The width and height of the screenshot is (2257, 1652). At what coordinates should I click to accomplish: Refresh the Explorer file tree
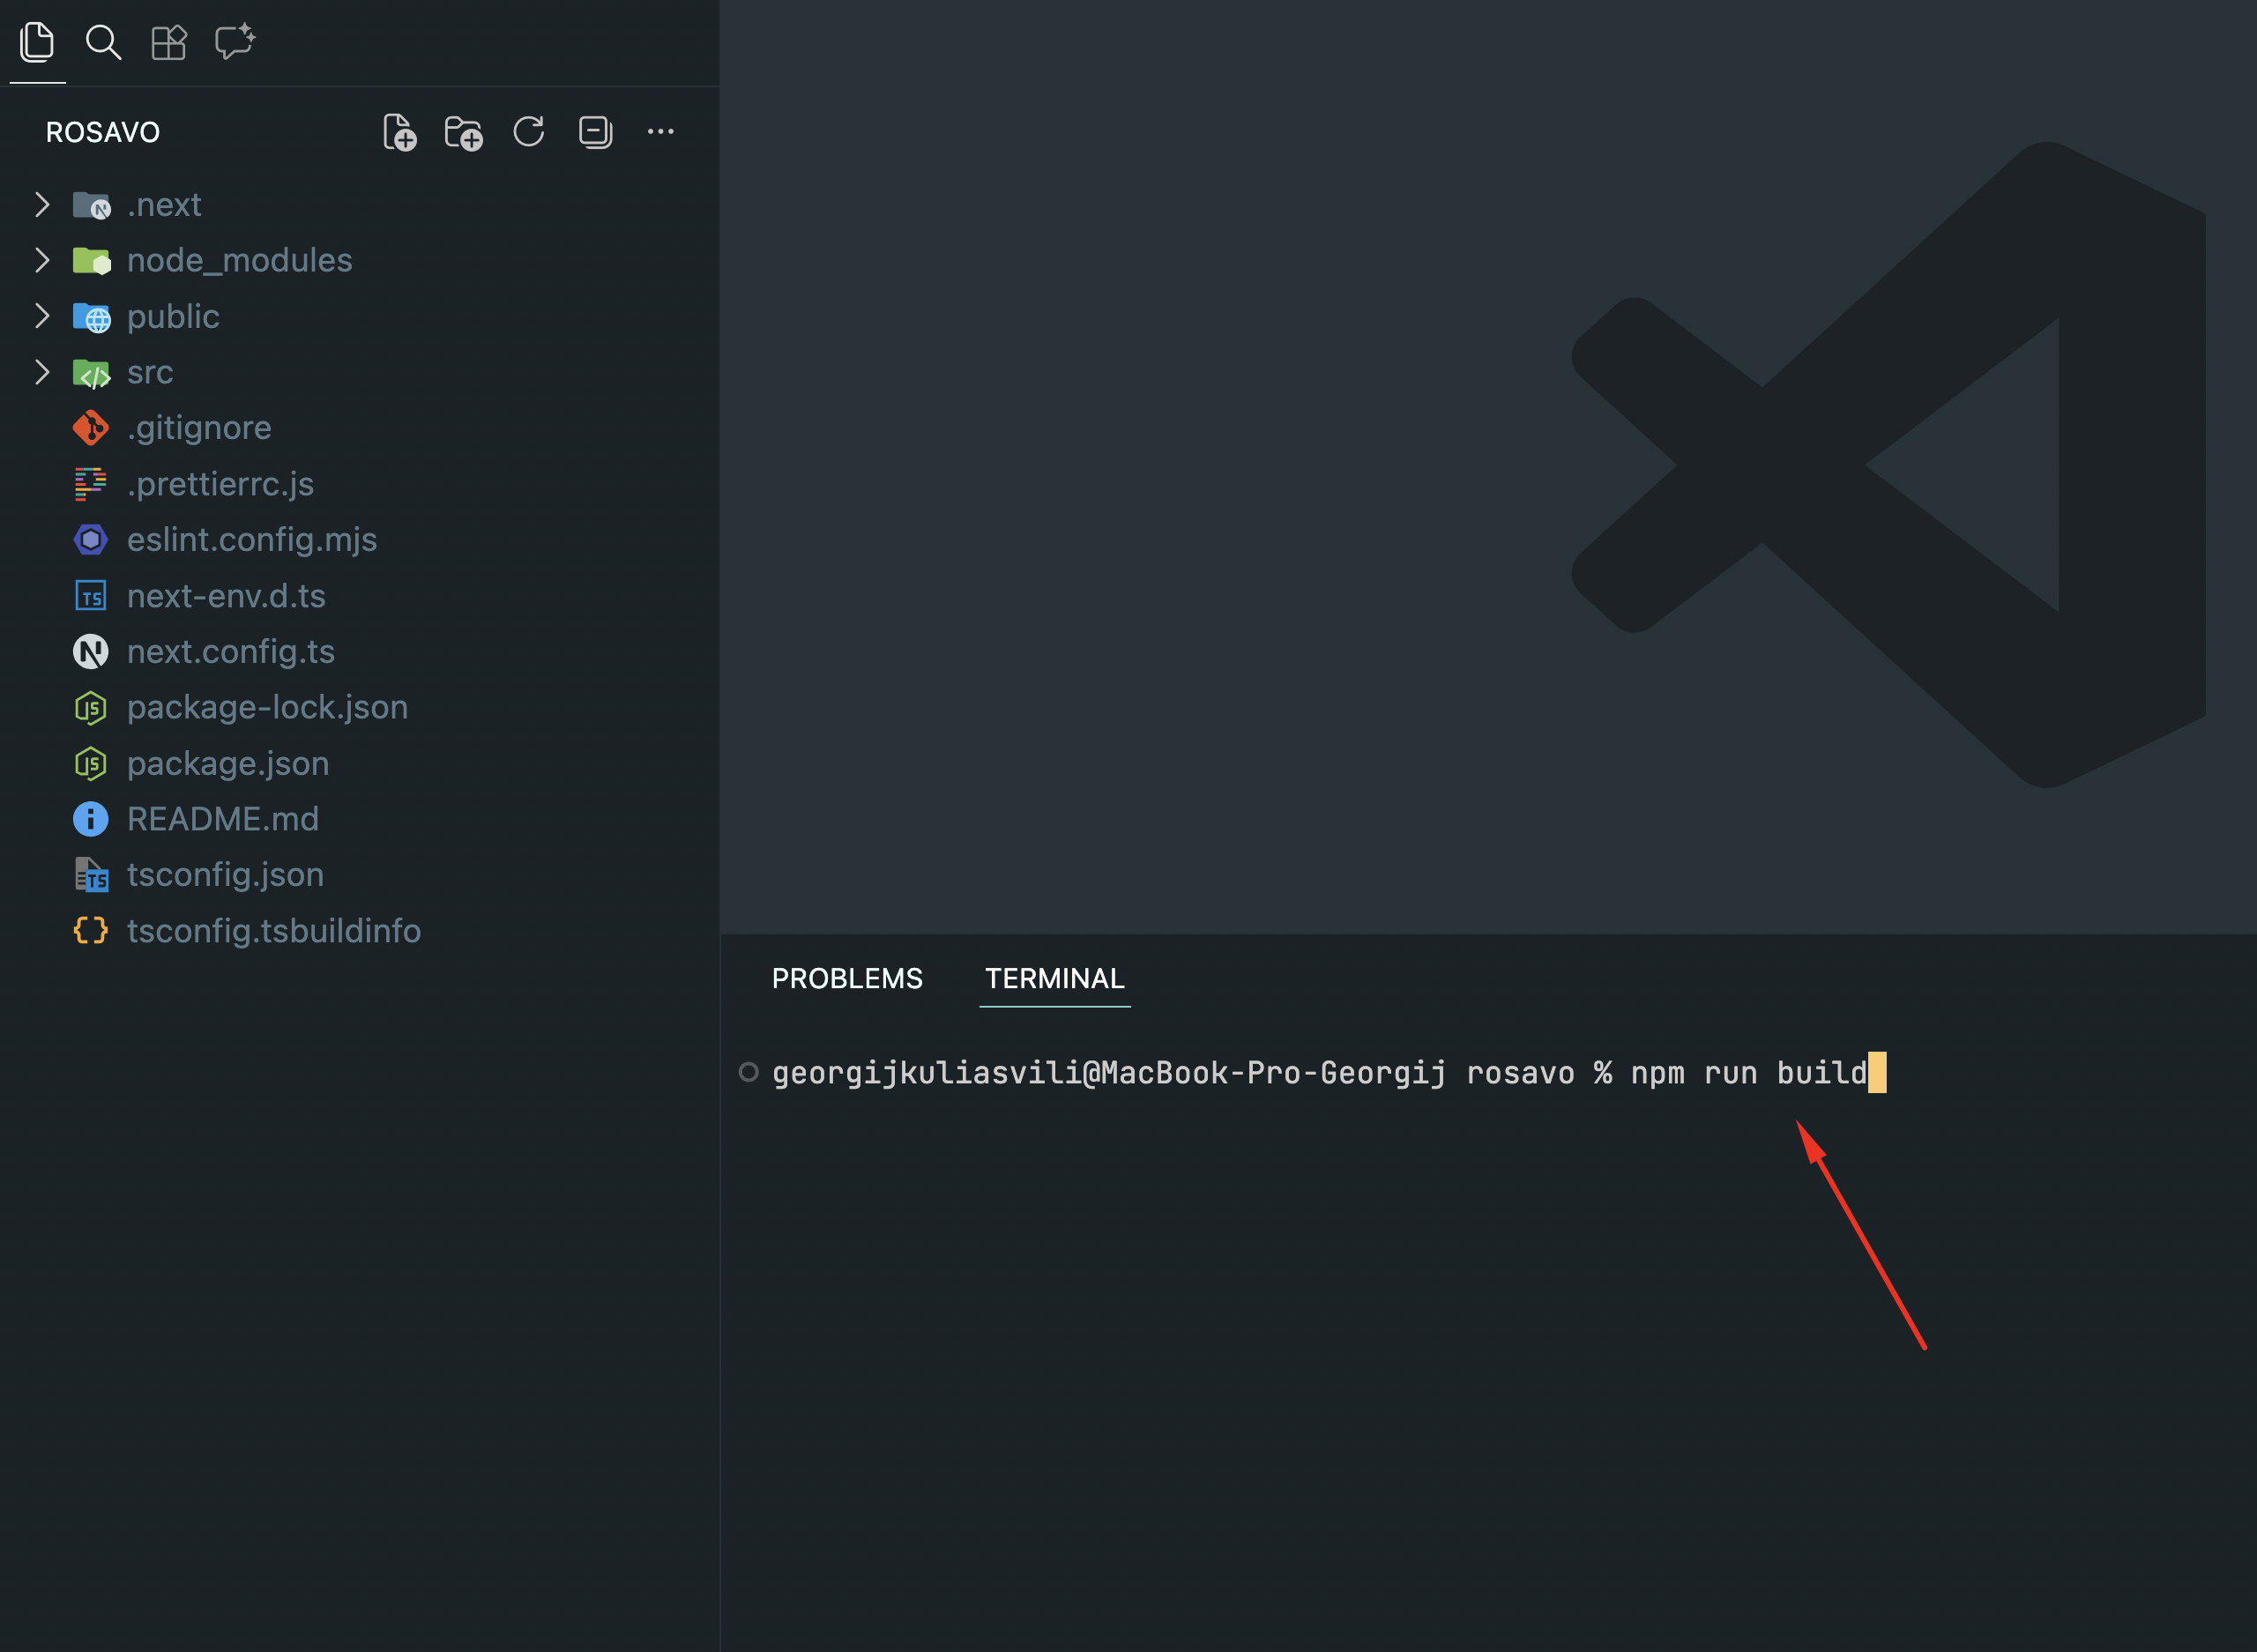coord(529,132)
